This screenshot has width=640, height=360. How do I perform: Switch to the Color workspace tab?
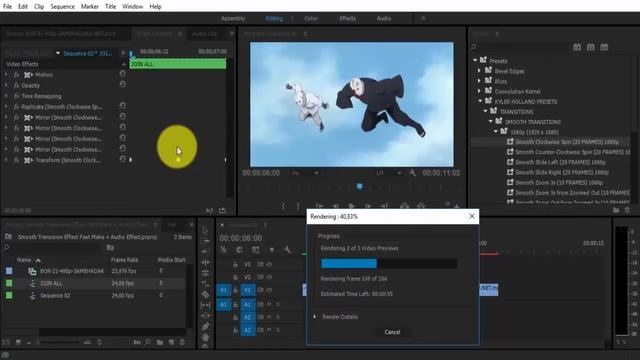[x=311, y=18]
